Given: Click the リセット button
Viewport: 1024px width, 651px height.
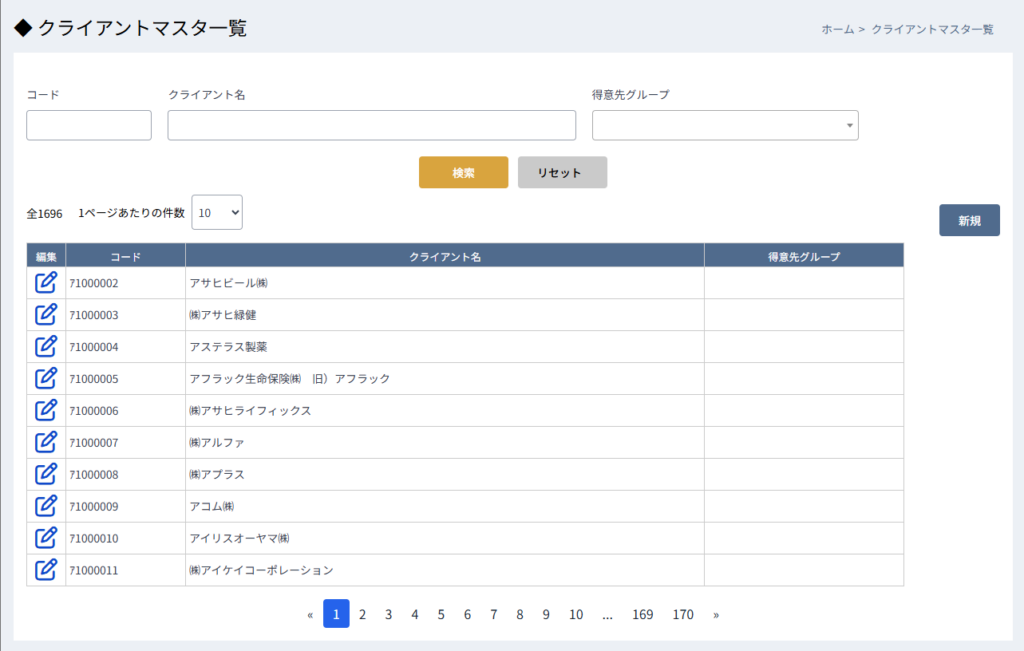Looking at the screenshot, I should click(x=562, y=172).
